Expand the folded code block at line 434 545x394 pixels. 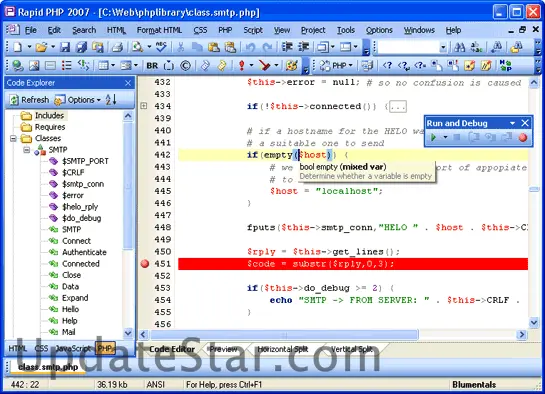pos(144,106)
